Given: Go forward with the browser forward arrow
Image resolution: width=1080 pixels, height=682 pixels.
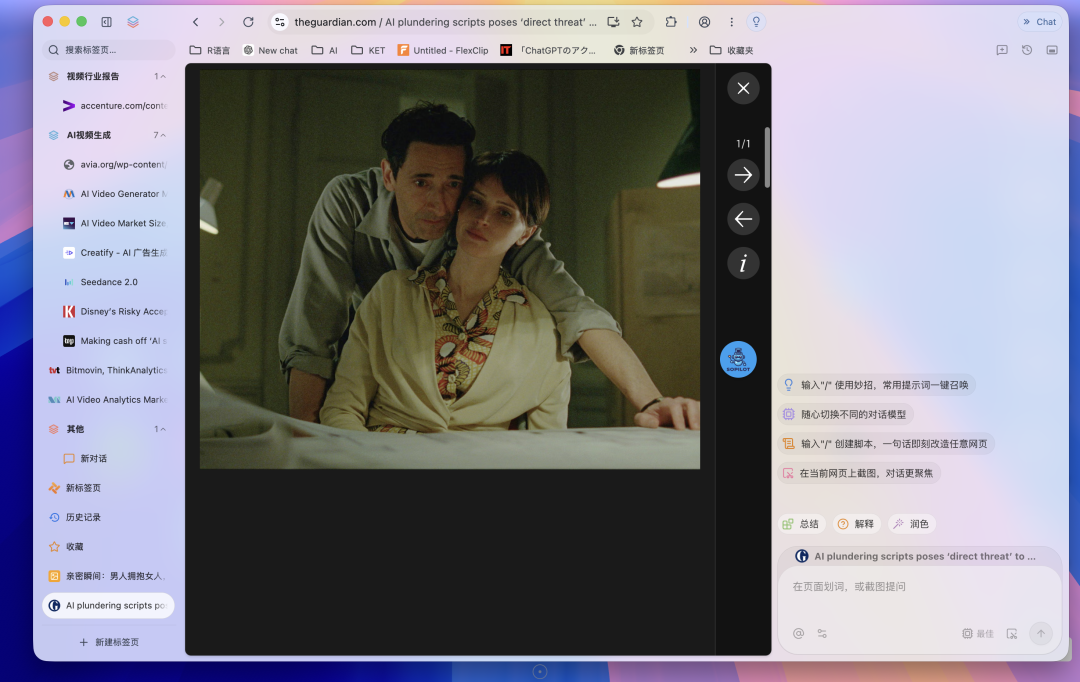Looking at the screenshot, I should [221, 22].
